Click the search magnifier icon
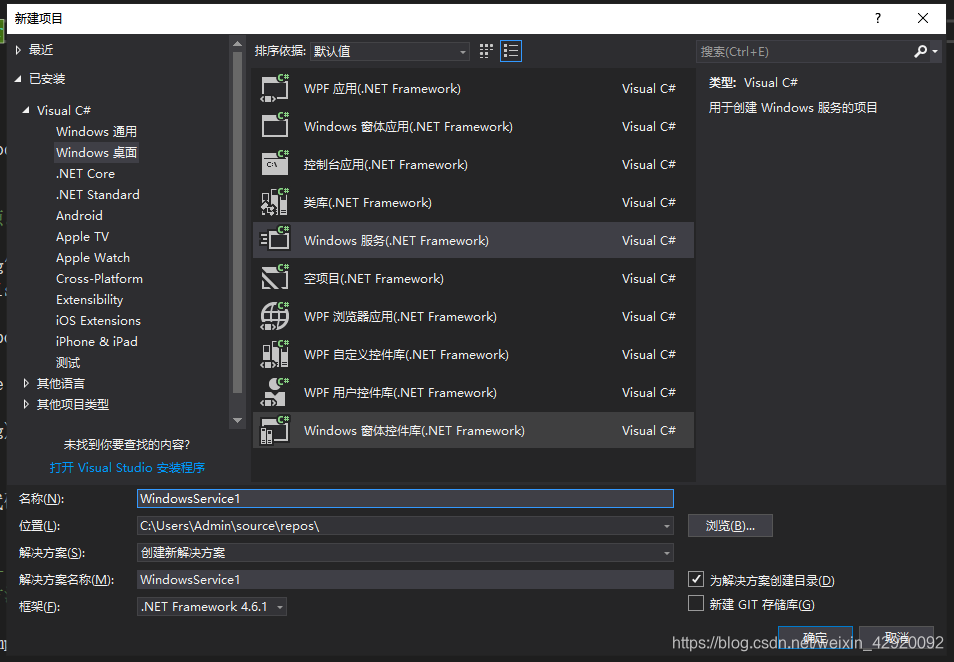The image size is (954, 662). 921,51
